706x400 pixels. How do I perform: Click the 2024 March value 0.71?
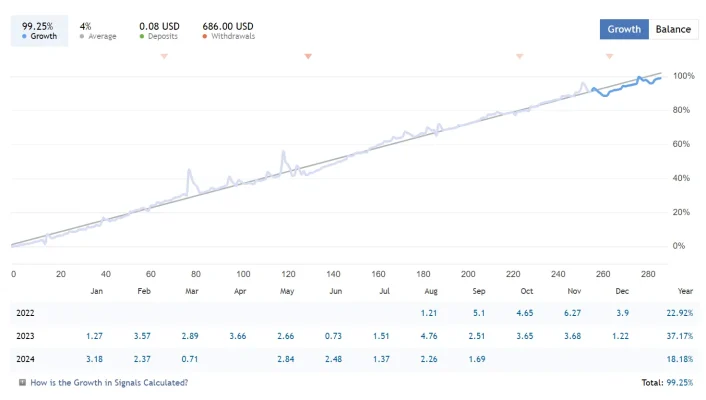(190, 359)
